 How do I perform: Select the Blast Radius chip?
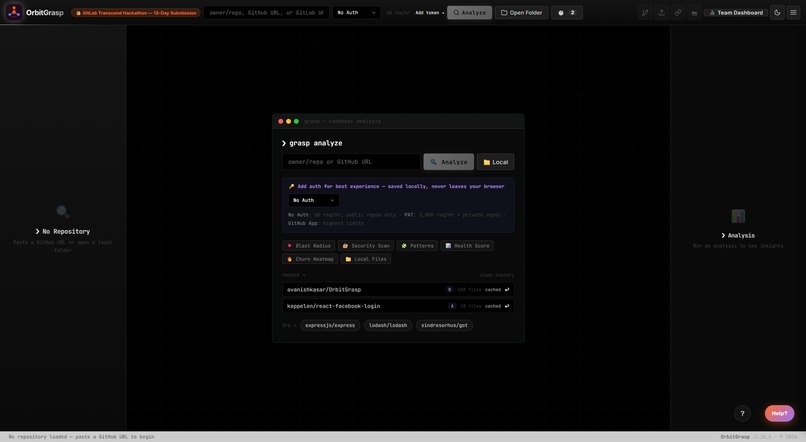[308, 246]
